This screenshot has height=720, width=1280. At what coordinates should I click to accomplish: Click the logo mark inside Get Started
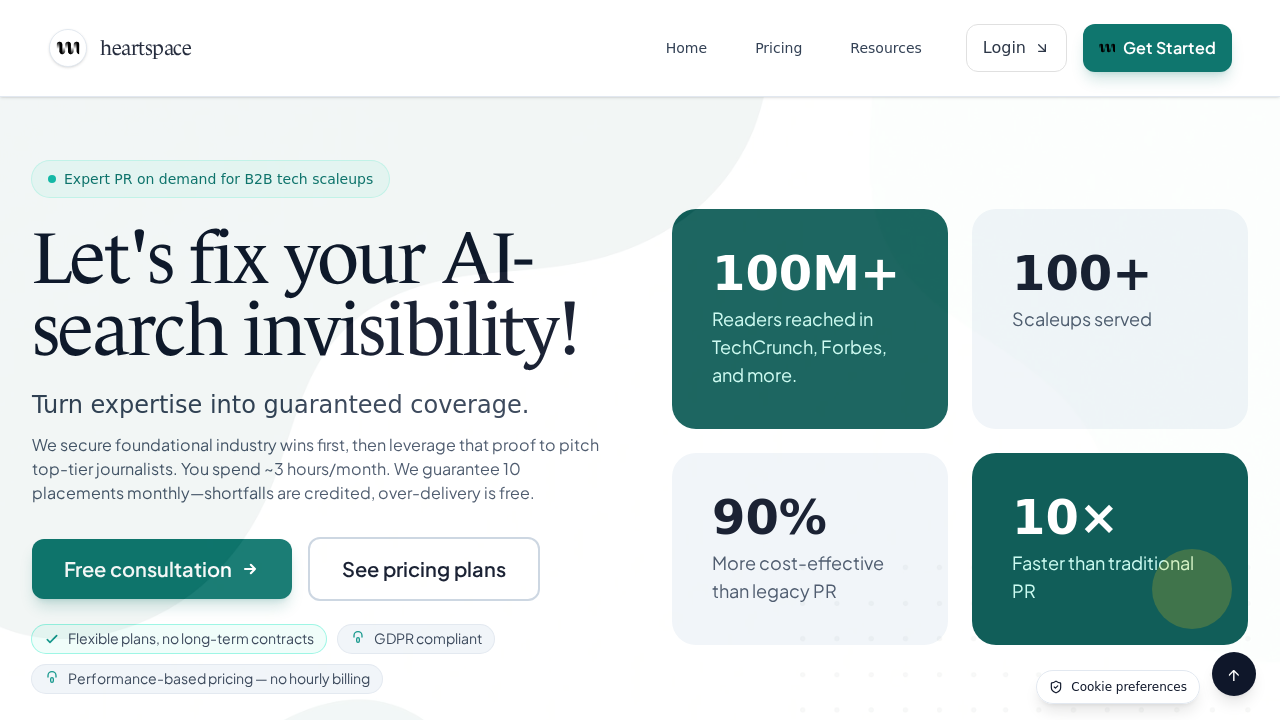coord(1107,48)
